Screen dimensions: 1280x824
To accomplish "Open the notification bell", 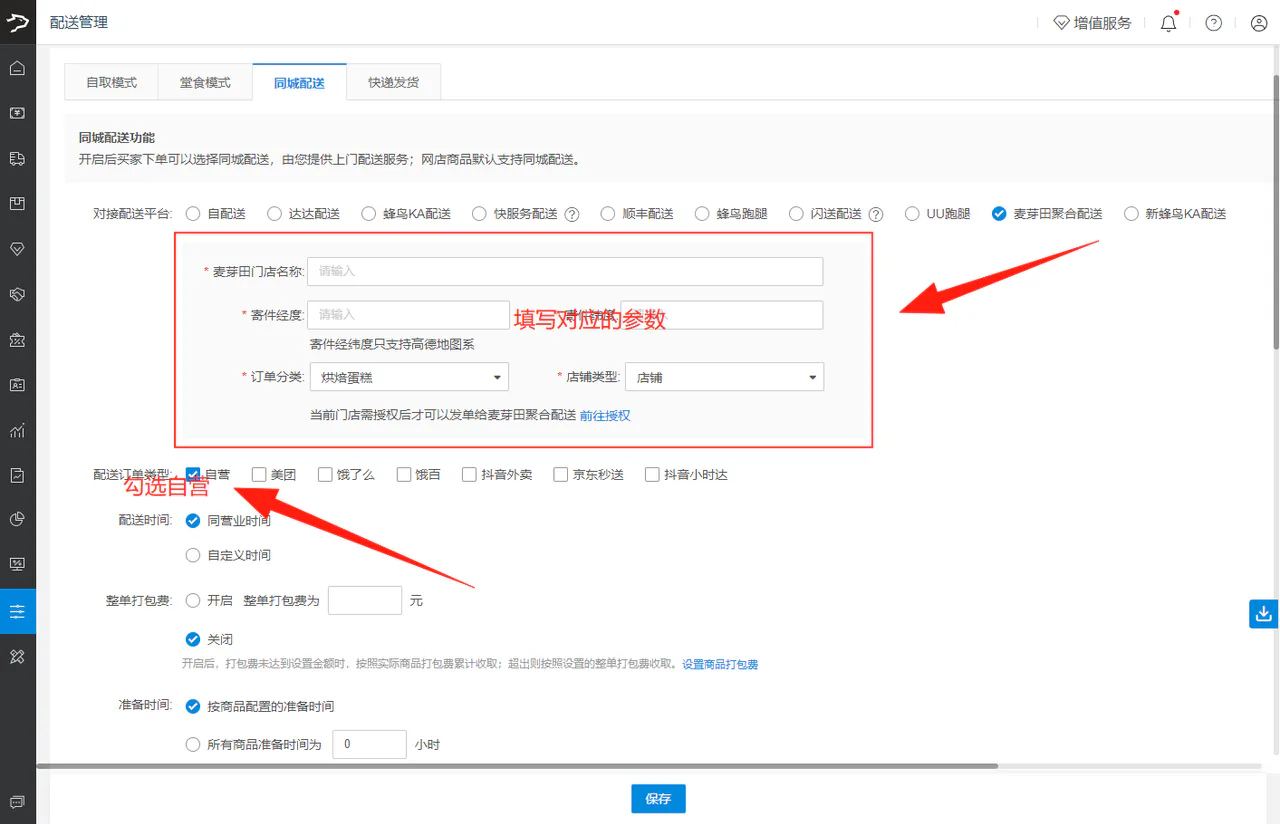I will 1168,23.
